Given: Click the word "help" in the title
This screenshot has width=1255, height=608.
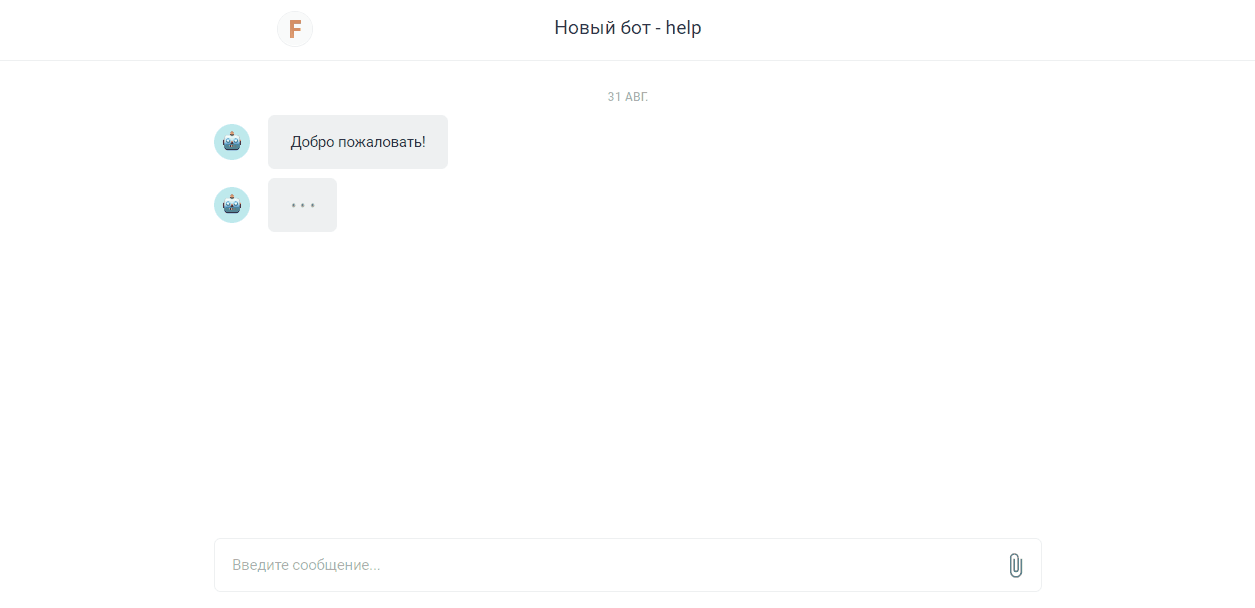Looking at the screenshot, I should click(684, 28).
